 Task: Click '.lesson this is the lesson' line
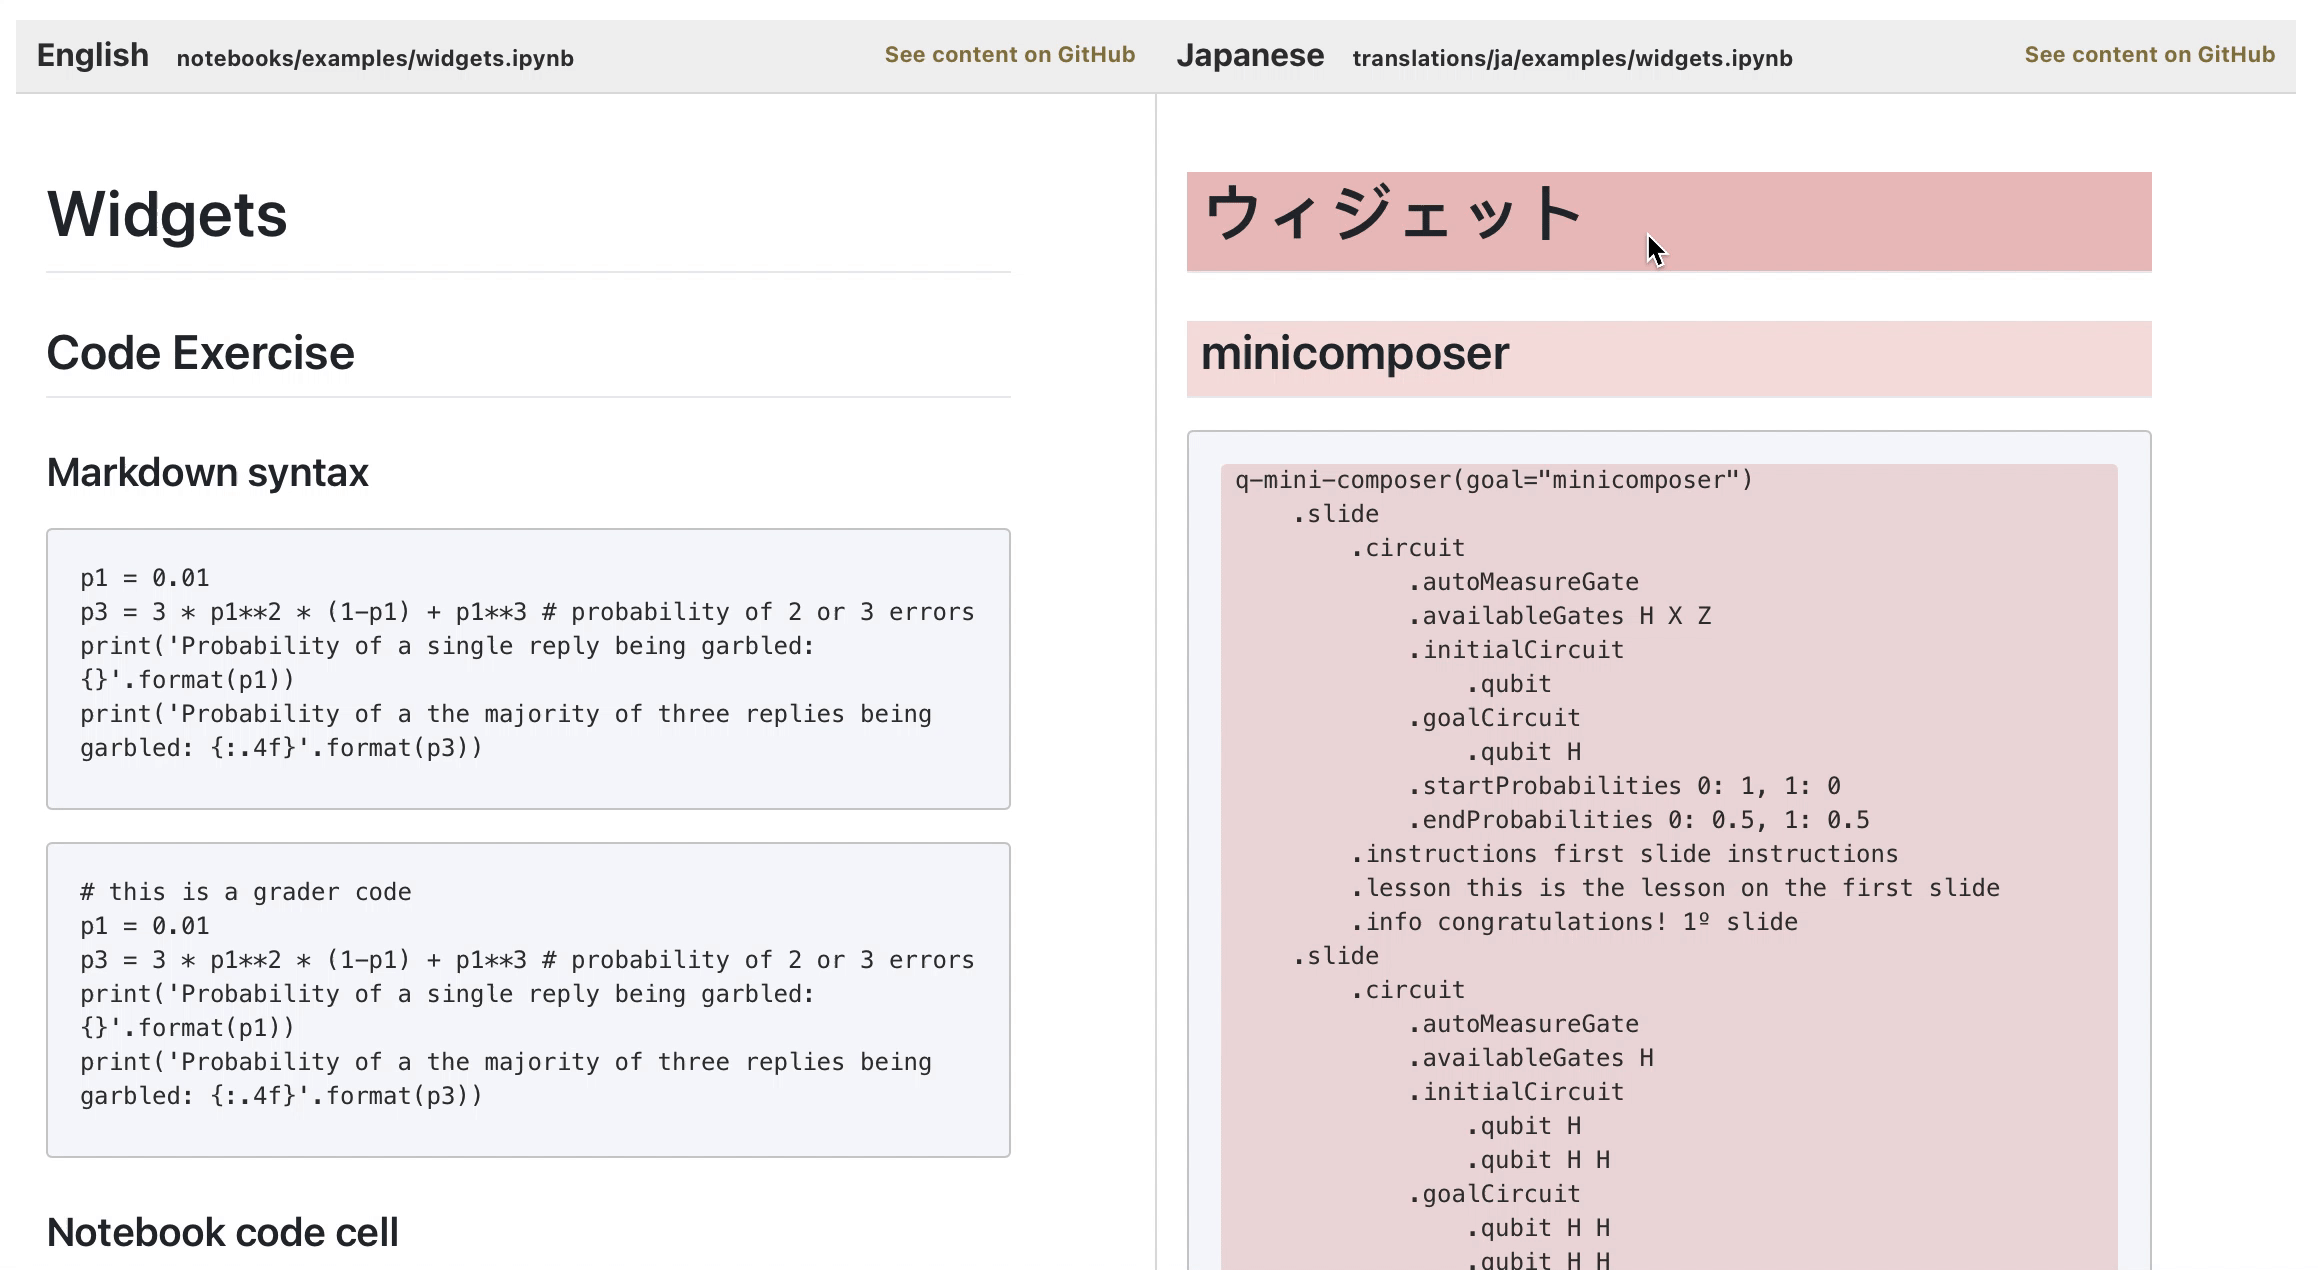click(1675, 888)
